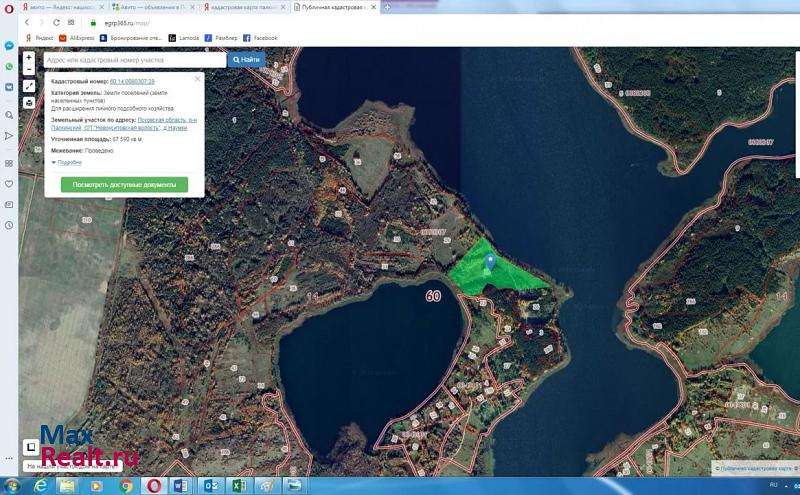Screen dimensions: 800x495
Task: Click the print map icon
Action: click(29, 102)
